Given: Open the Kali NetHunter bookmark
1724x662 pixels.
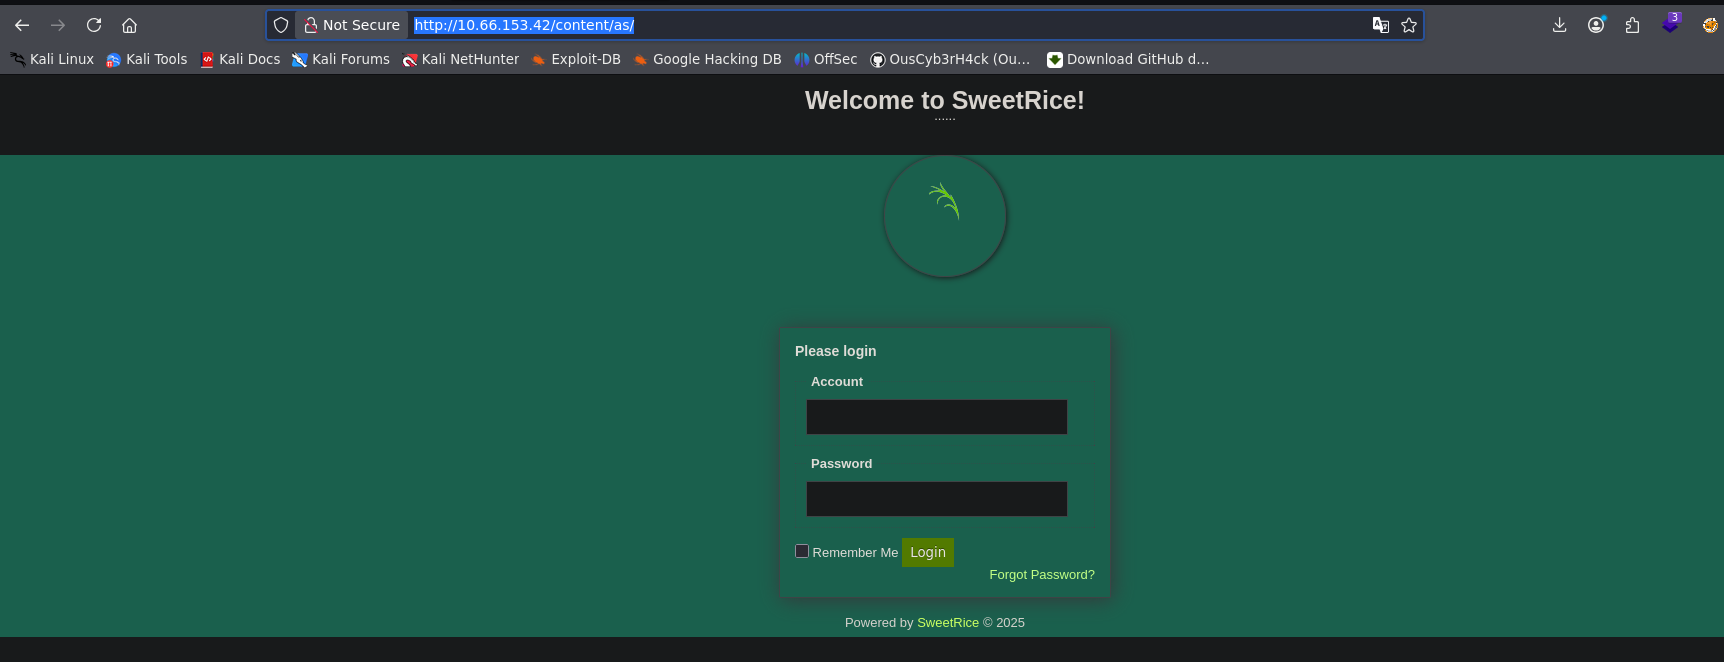Looking at the screenshot, I should click(x=461, y=59).
